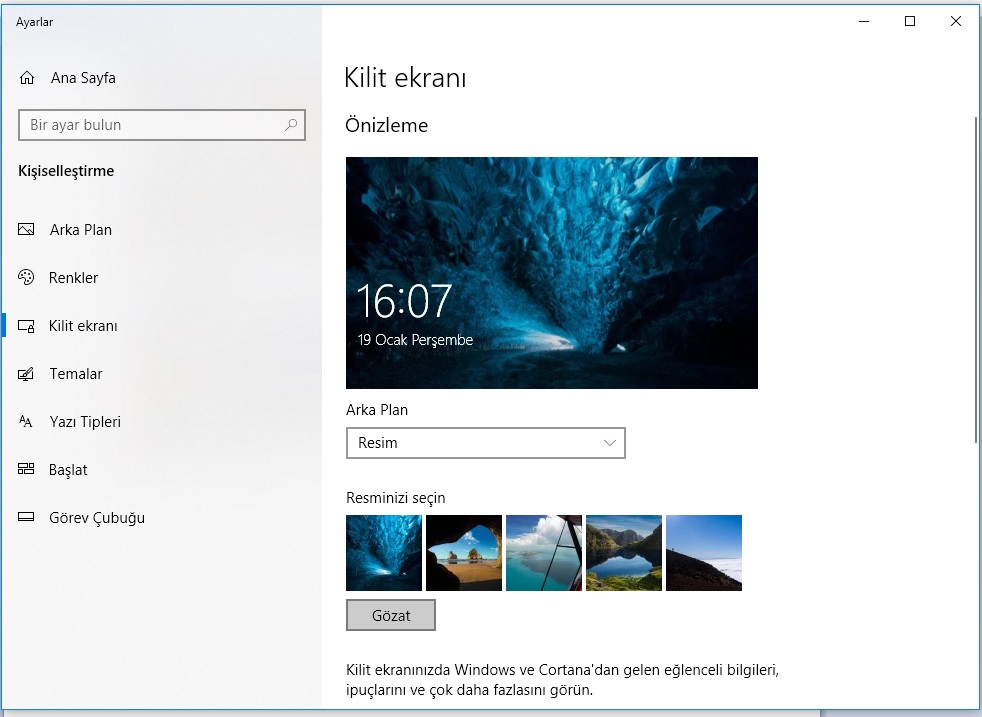Open Yazı Tipleri settings
This screenshot has width=982, height=717.
85,421
